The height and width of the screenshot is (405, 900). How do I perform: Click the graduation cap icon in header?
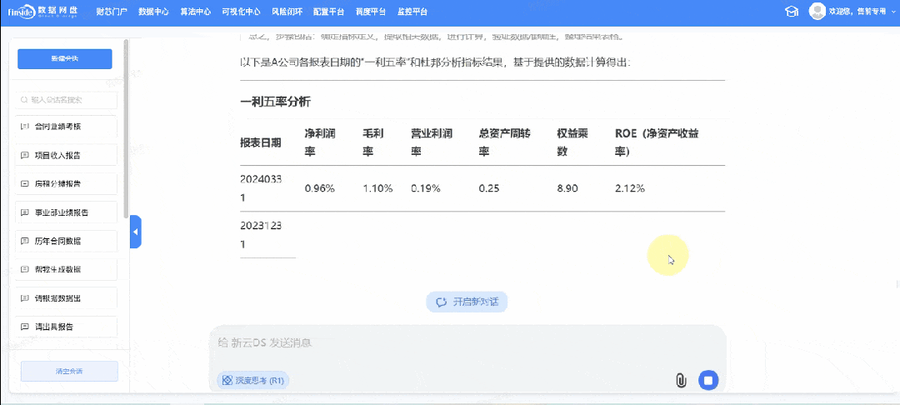pyautogui.click(x=792, y=11)
